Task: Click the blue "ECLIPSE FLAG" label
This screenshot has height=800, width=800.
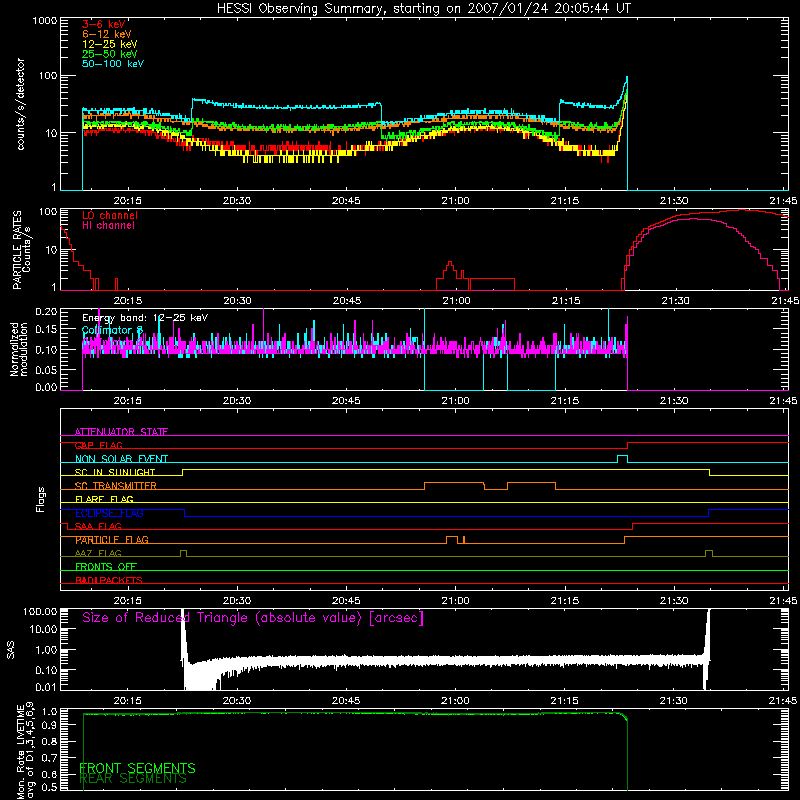Action: [x=109, y=513]
